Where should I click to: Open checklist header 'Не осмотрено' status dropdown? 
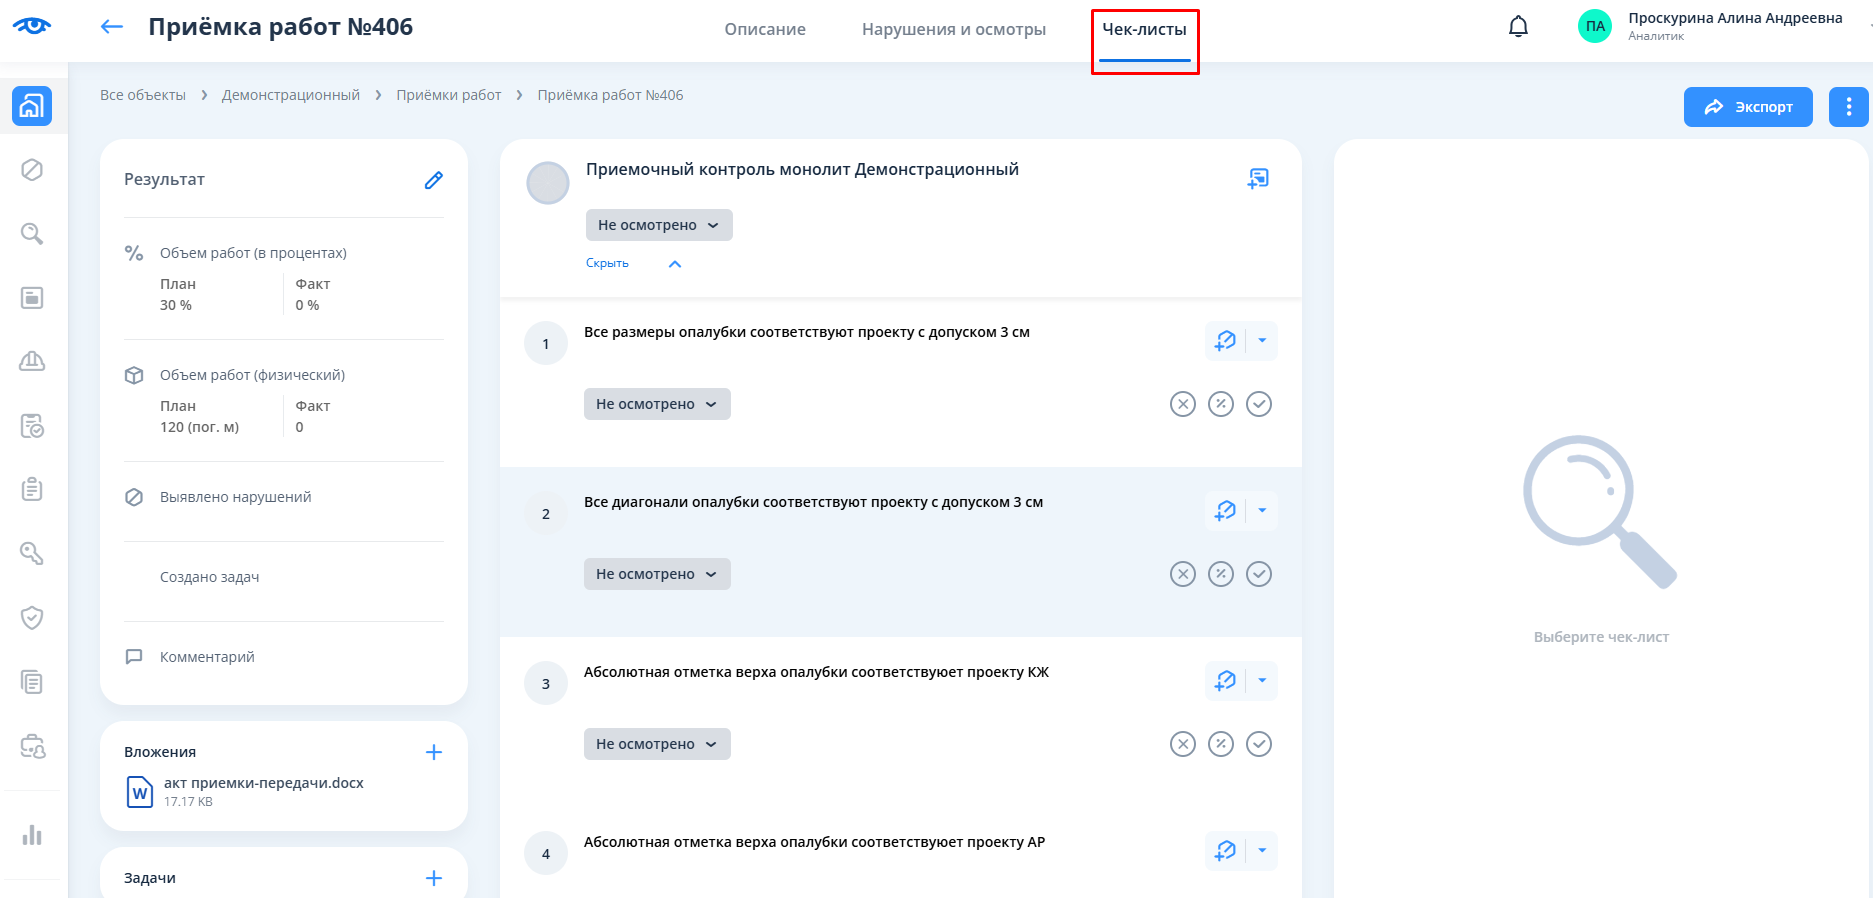point(659,225)
